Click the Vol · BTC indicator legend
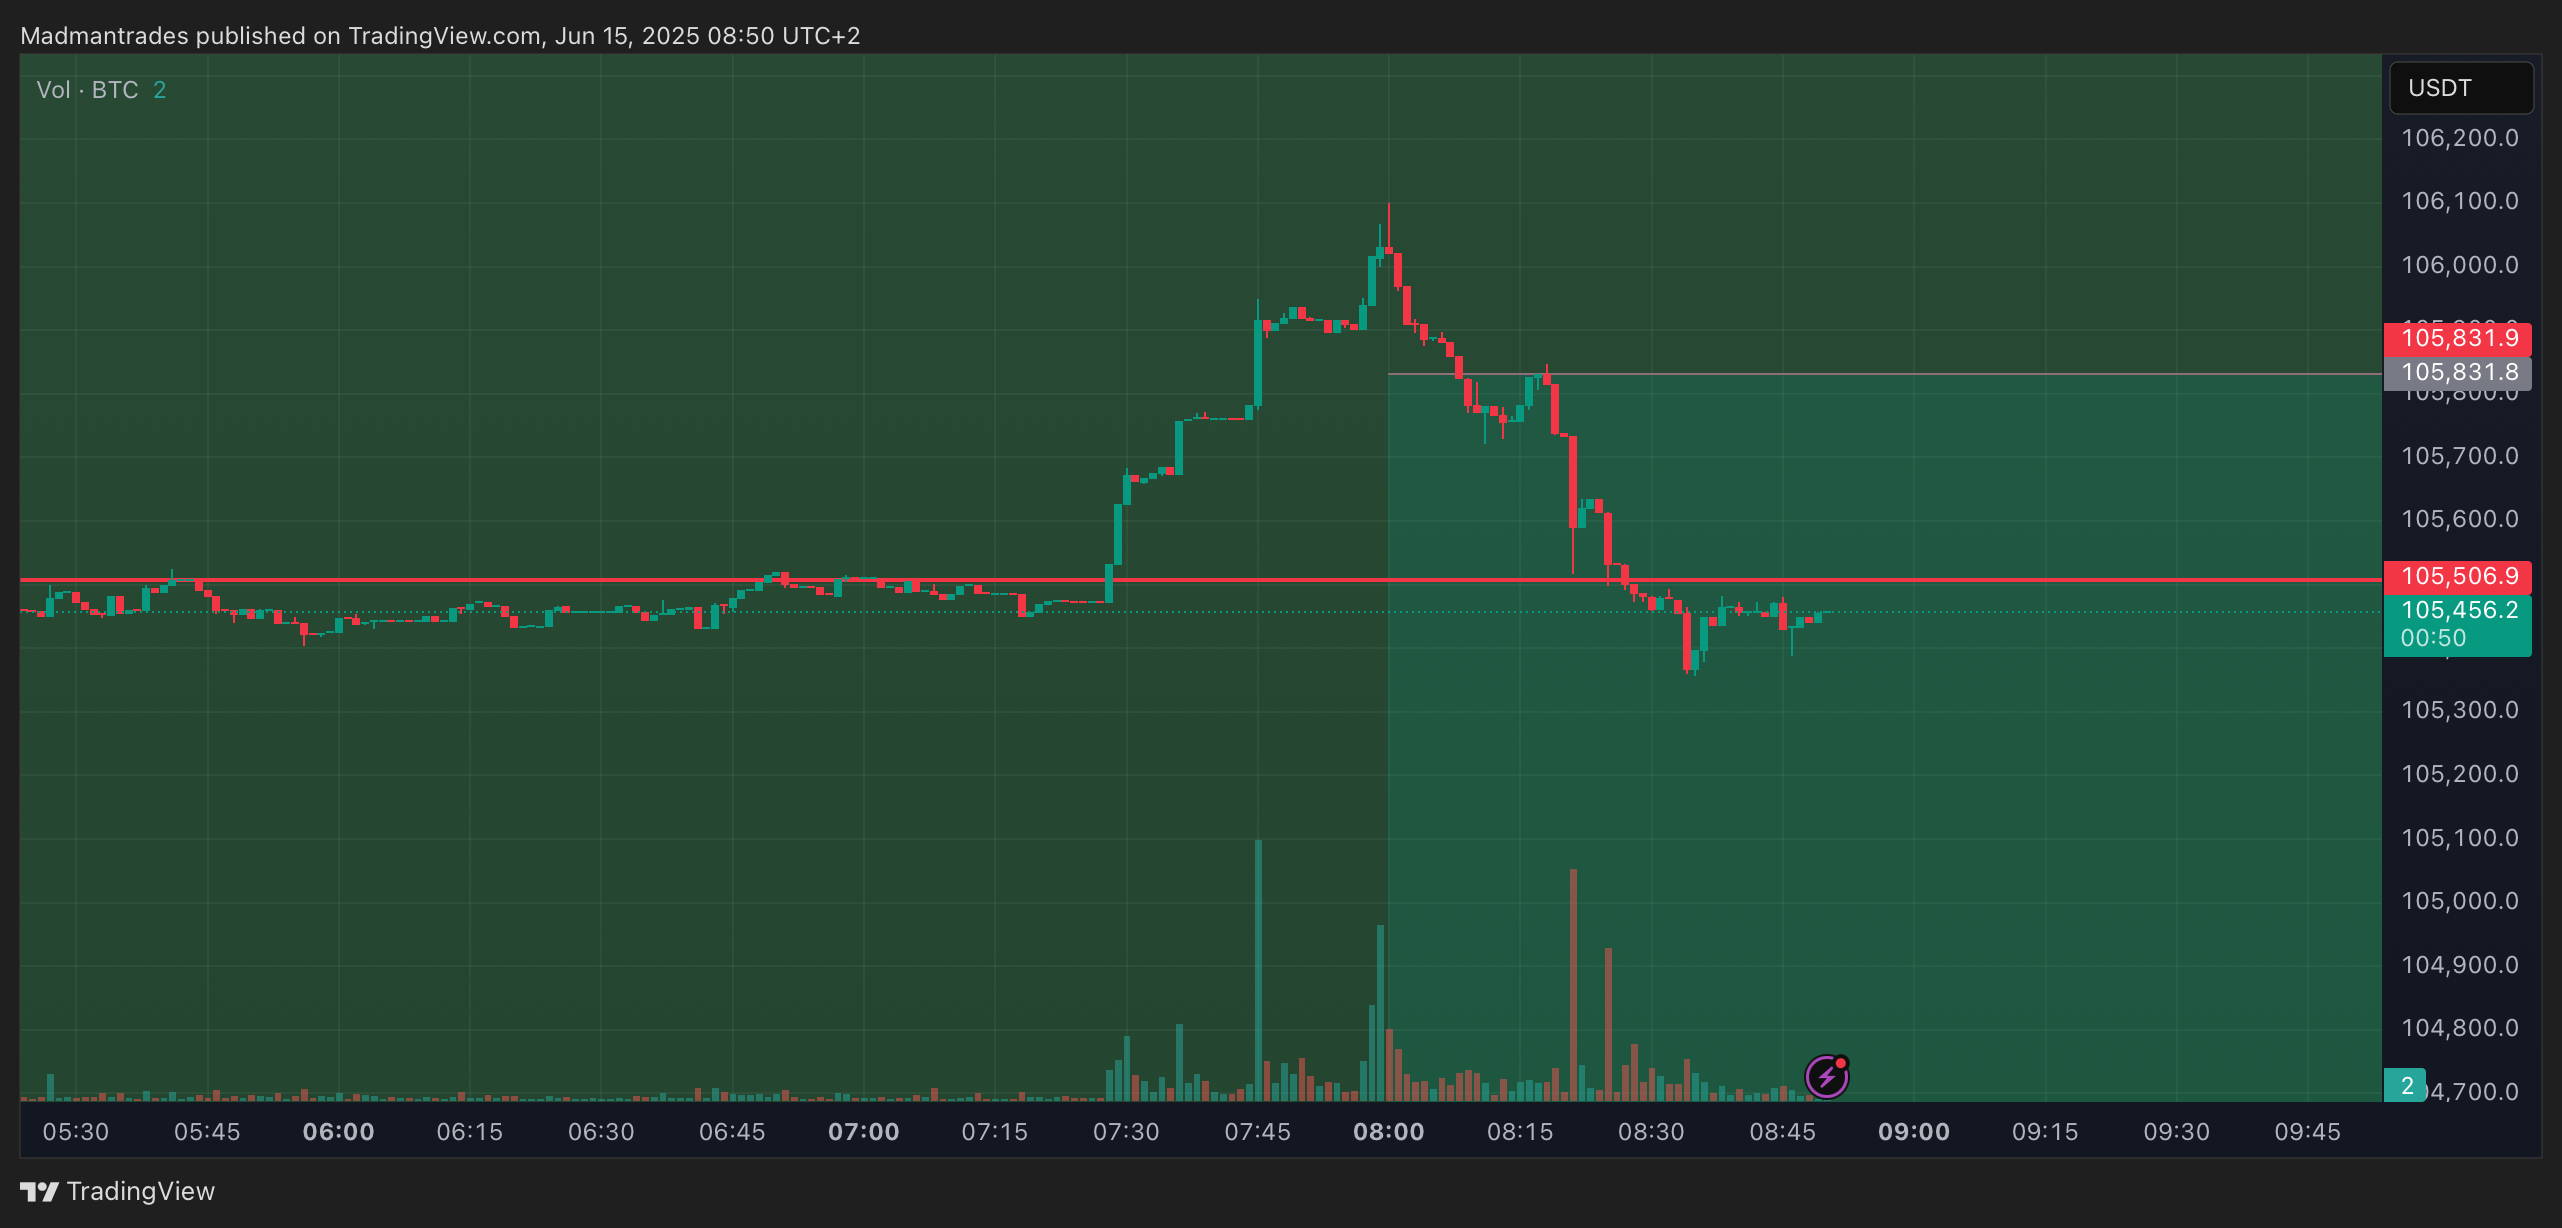2562x1228 pixels. click(101, 90)
